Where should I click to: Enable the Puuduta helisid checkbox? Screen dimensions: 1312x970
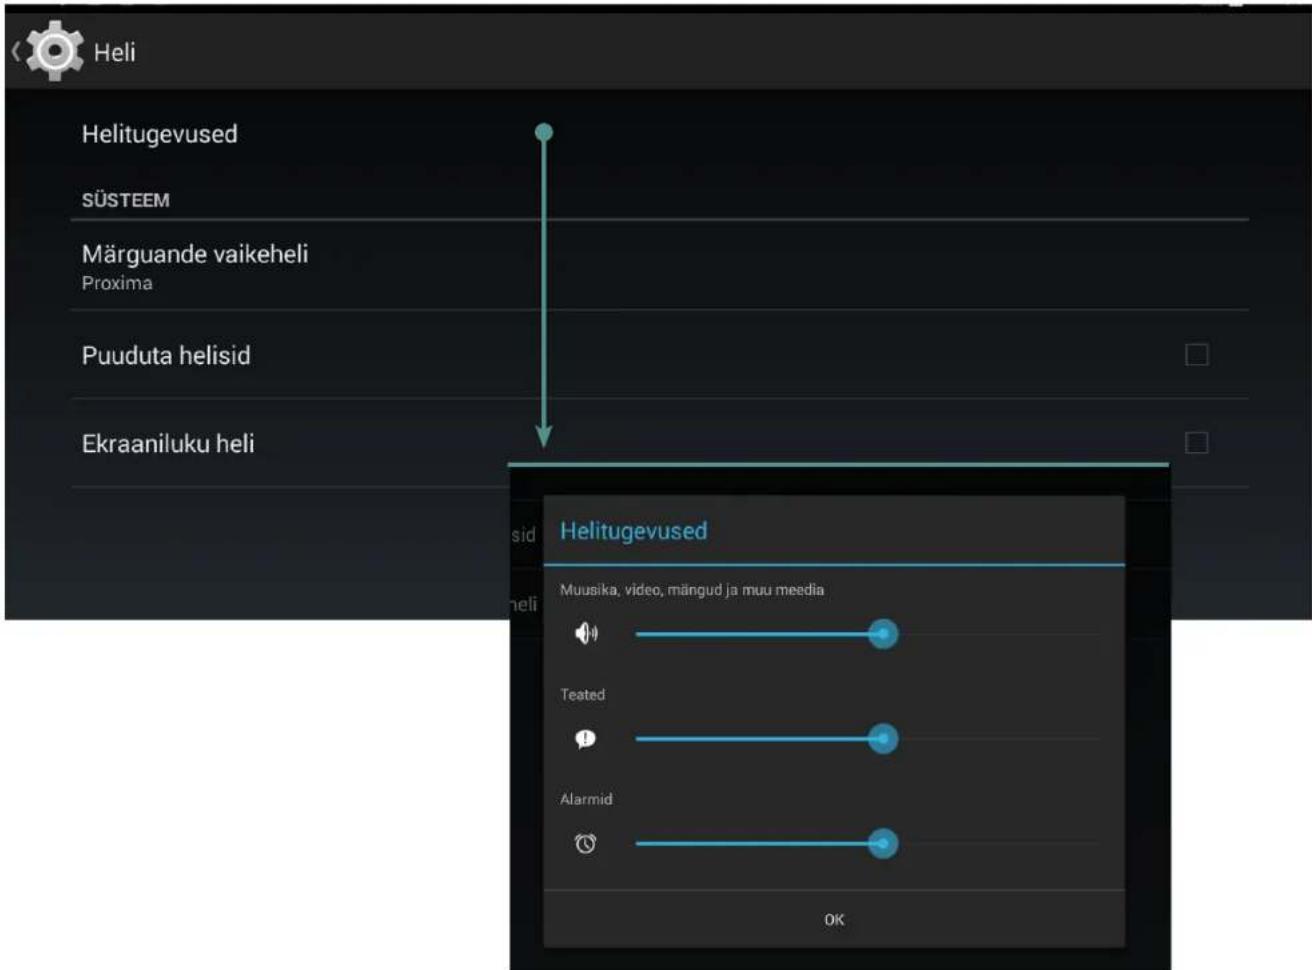click(x=1196, y=354)
